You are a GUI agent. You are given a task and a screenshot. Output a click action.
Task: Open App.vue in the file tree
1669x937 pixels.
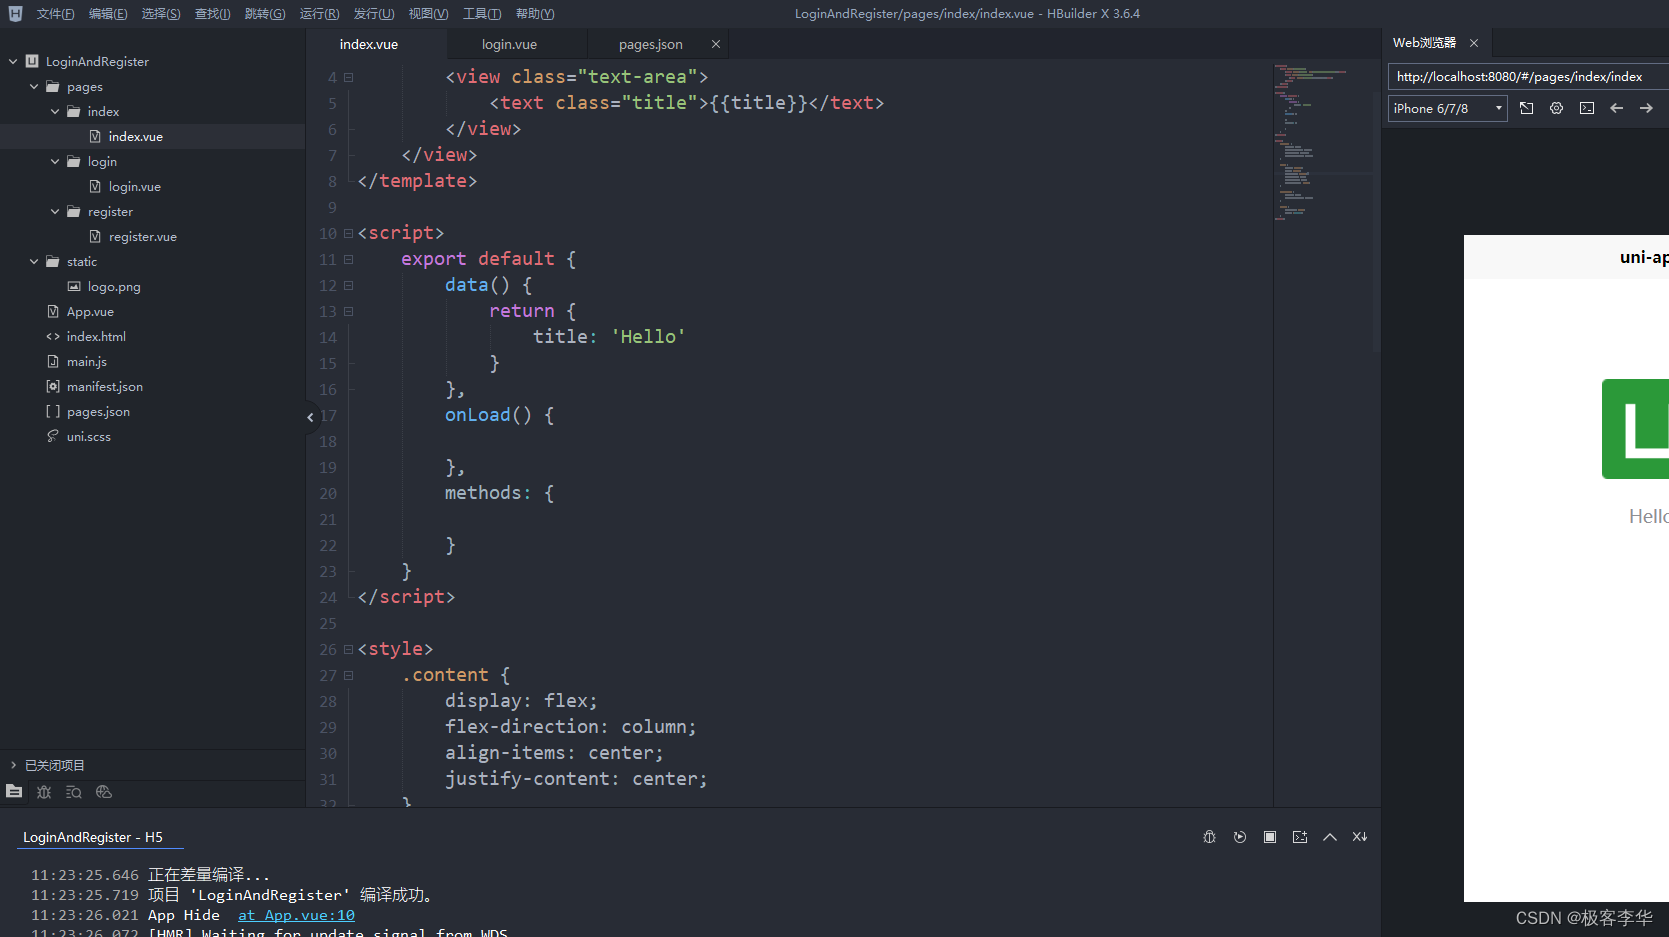pos(90,311)
